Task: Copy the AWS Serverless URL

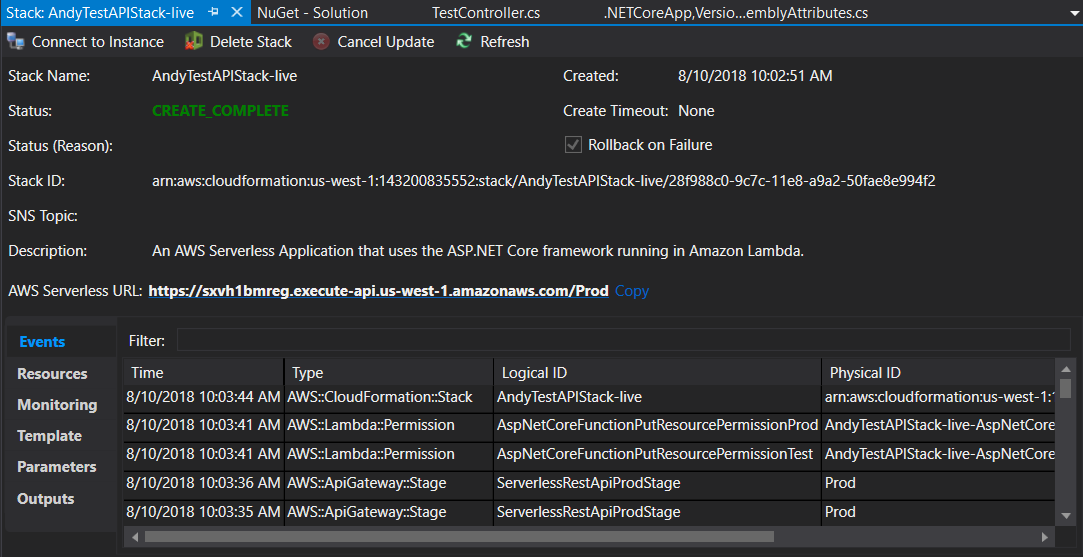Action: 632,291
